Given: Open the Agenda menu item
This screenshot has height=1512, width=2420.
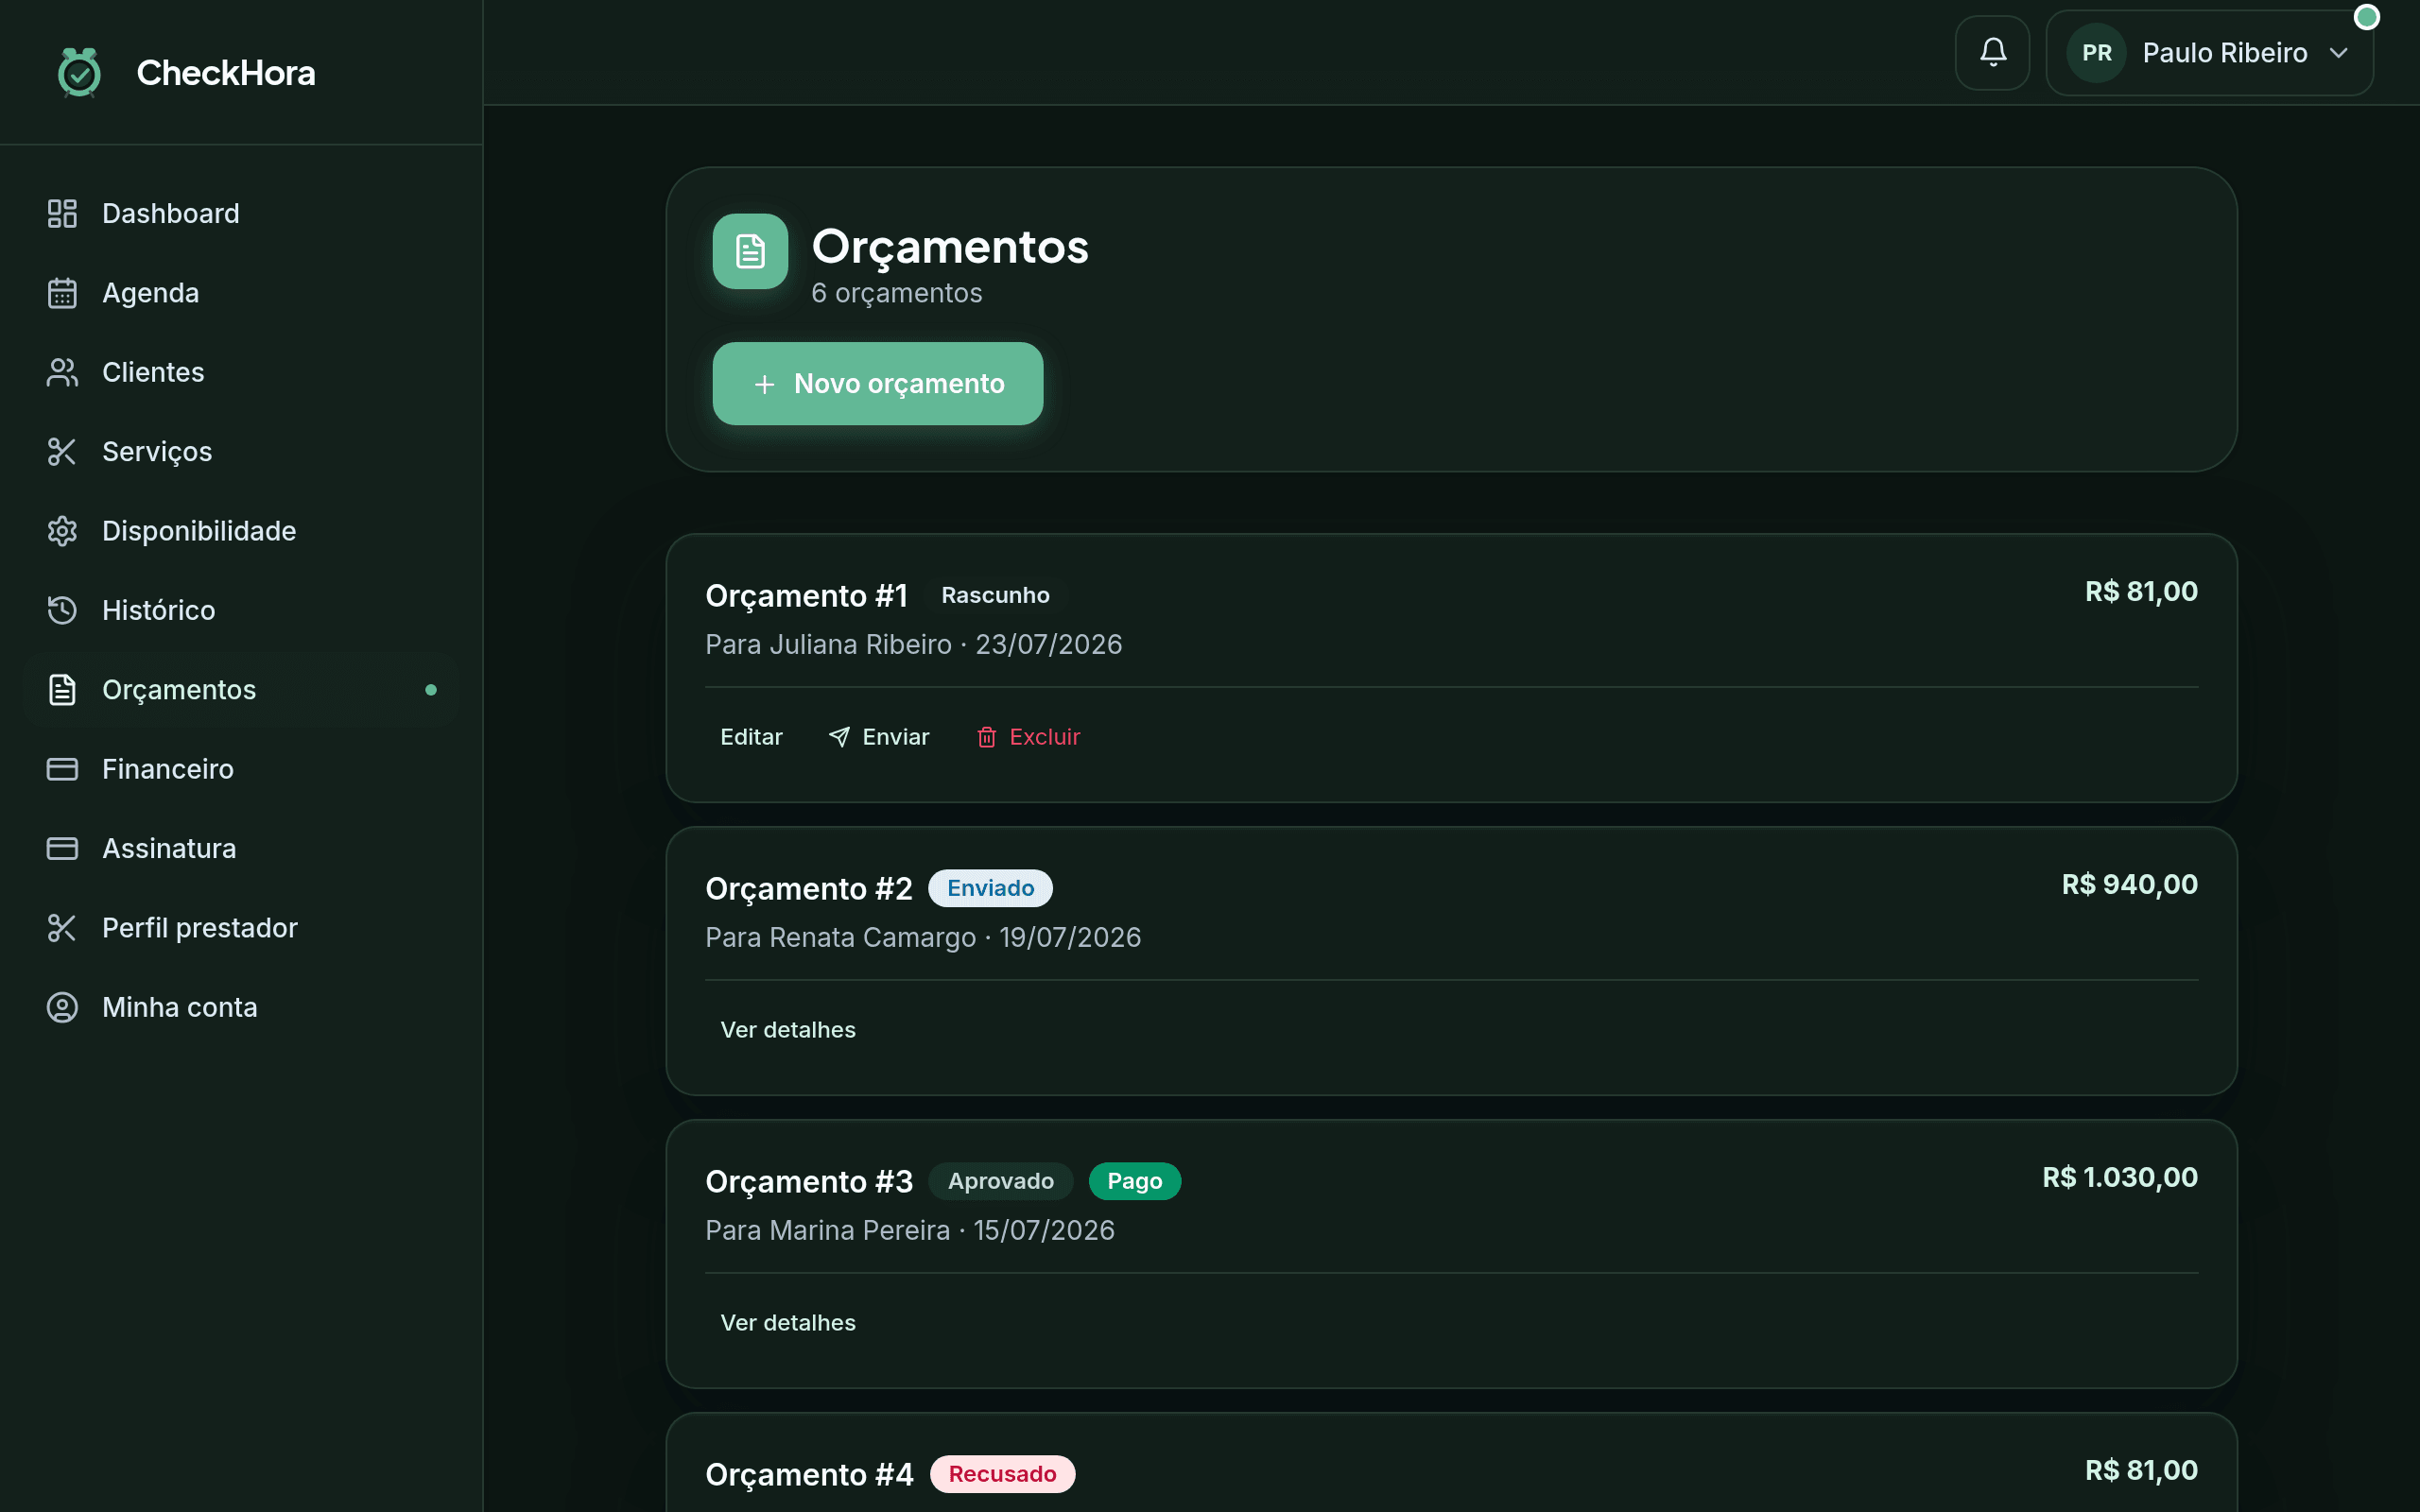Looking at the screenshot, I should pyautogui.click(x=241, y=293).
